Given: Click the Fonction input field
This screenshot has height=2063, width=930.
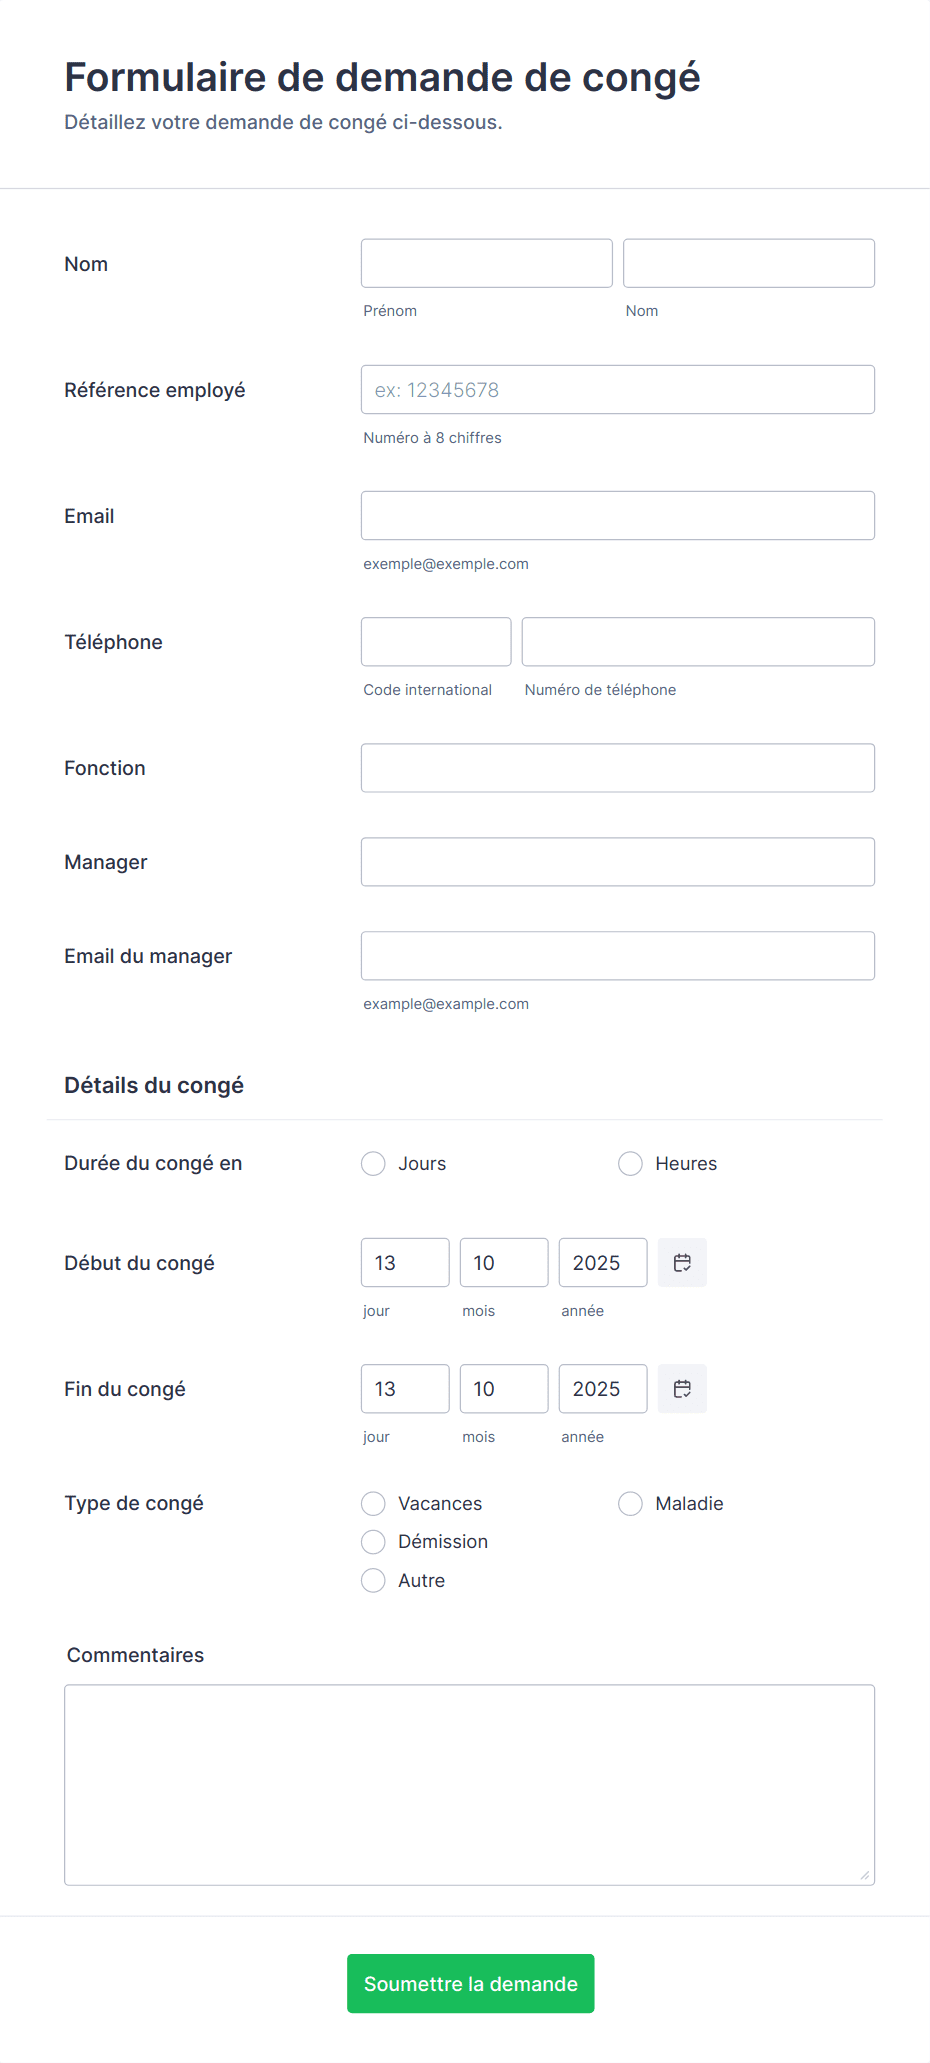Looking at the screenshot, I should (617, 768).
